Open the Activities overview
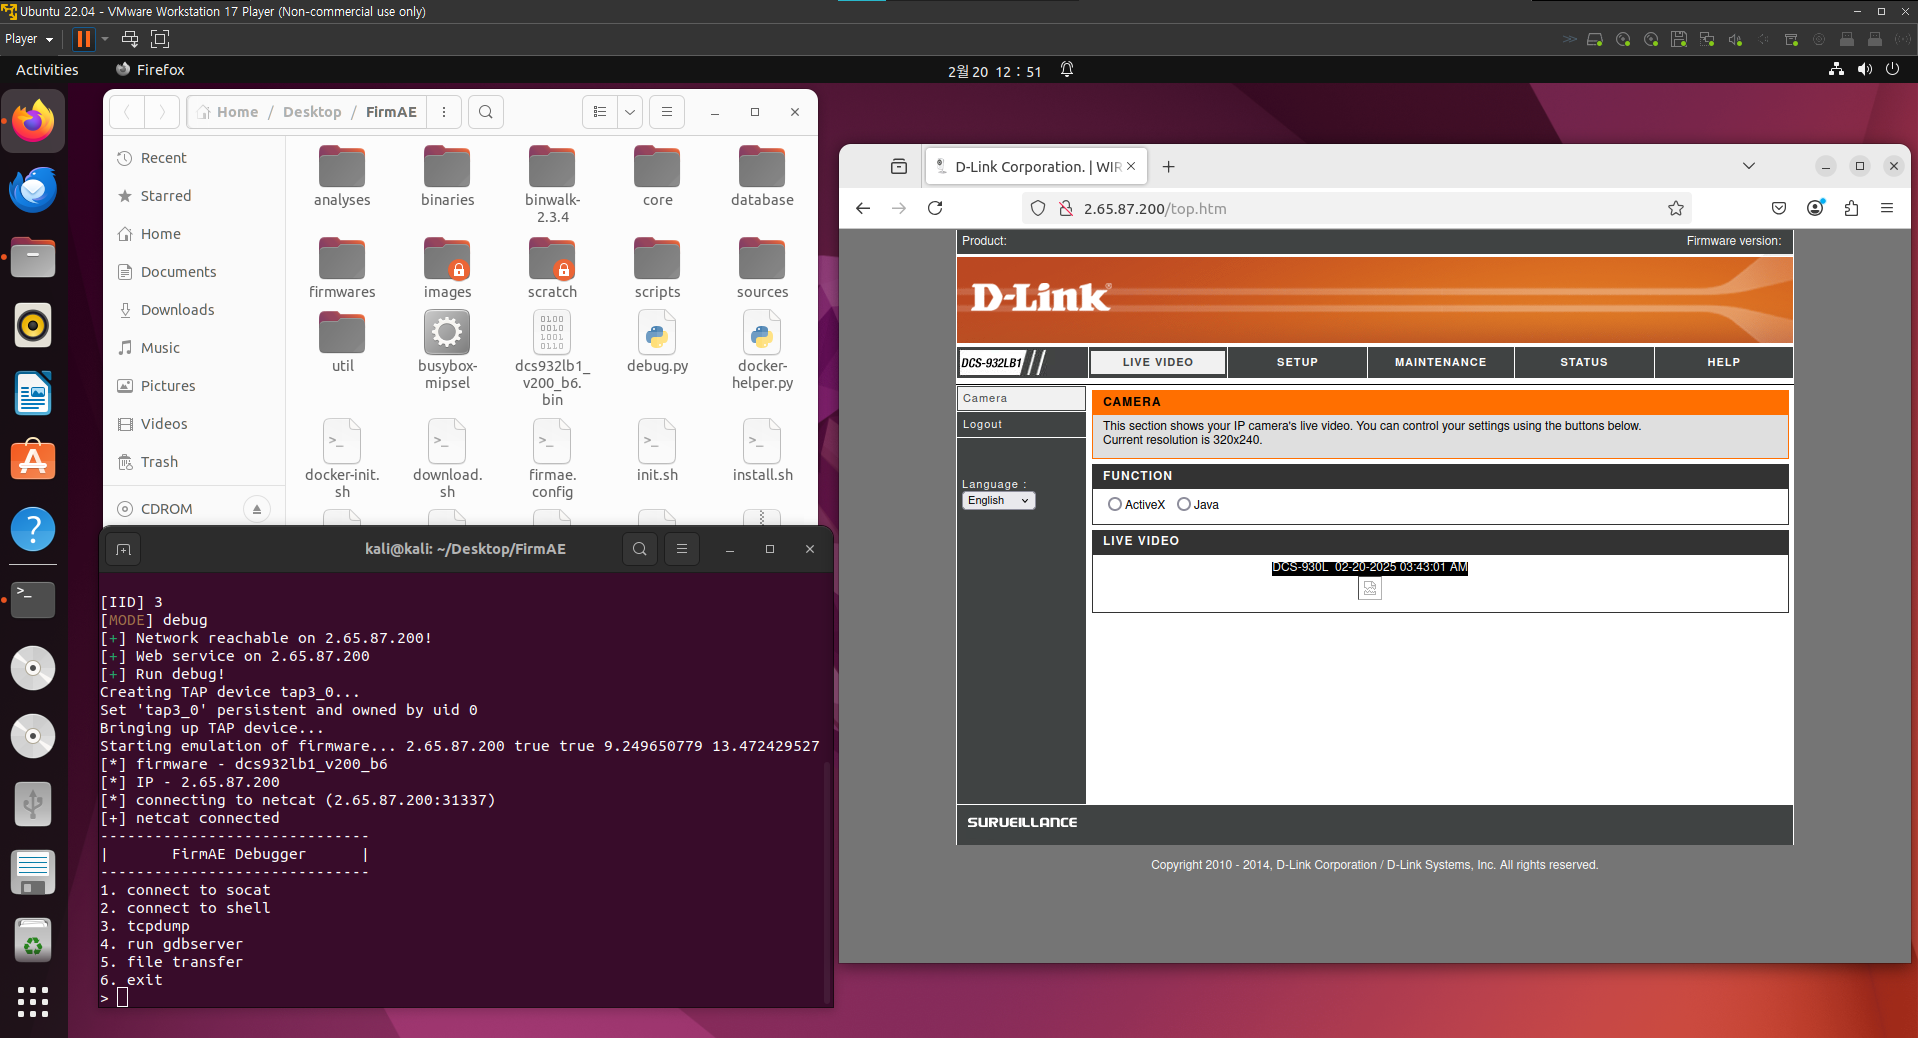 (x=47, y=70)
